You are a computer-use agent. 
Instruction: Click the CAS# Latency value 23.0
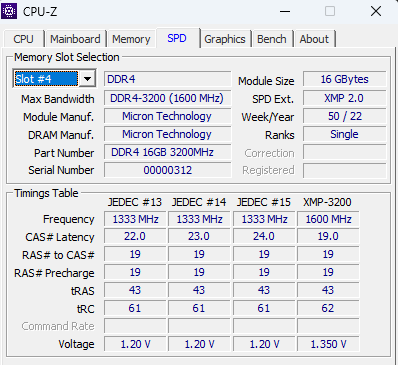199,236
